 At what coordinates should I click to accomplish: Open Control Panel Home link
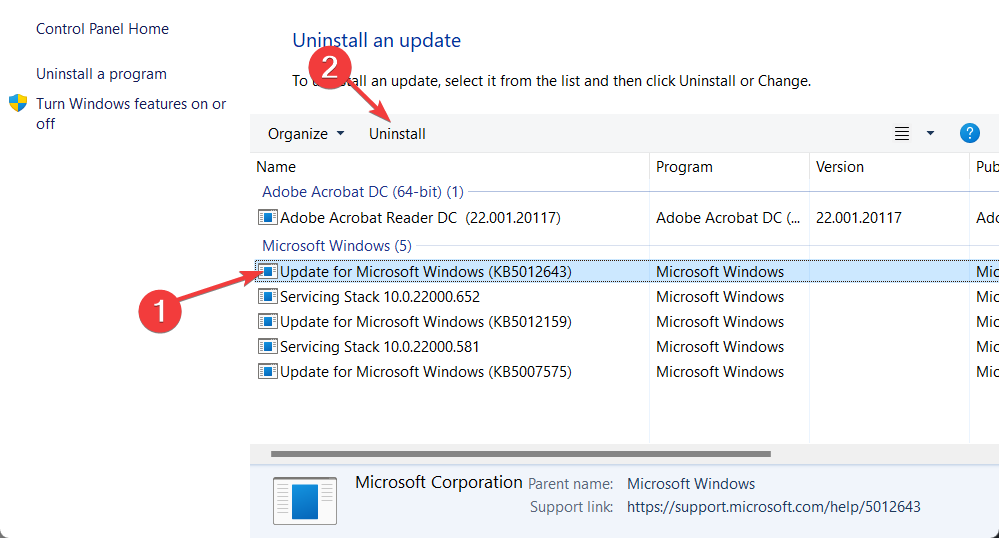[102, 29]
